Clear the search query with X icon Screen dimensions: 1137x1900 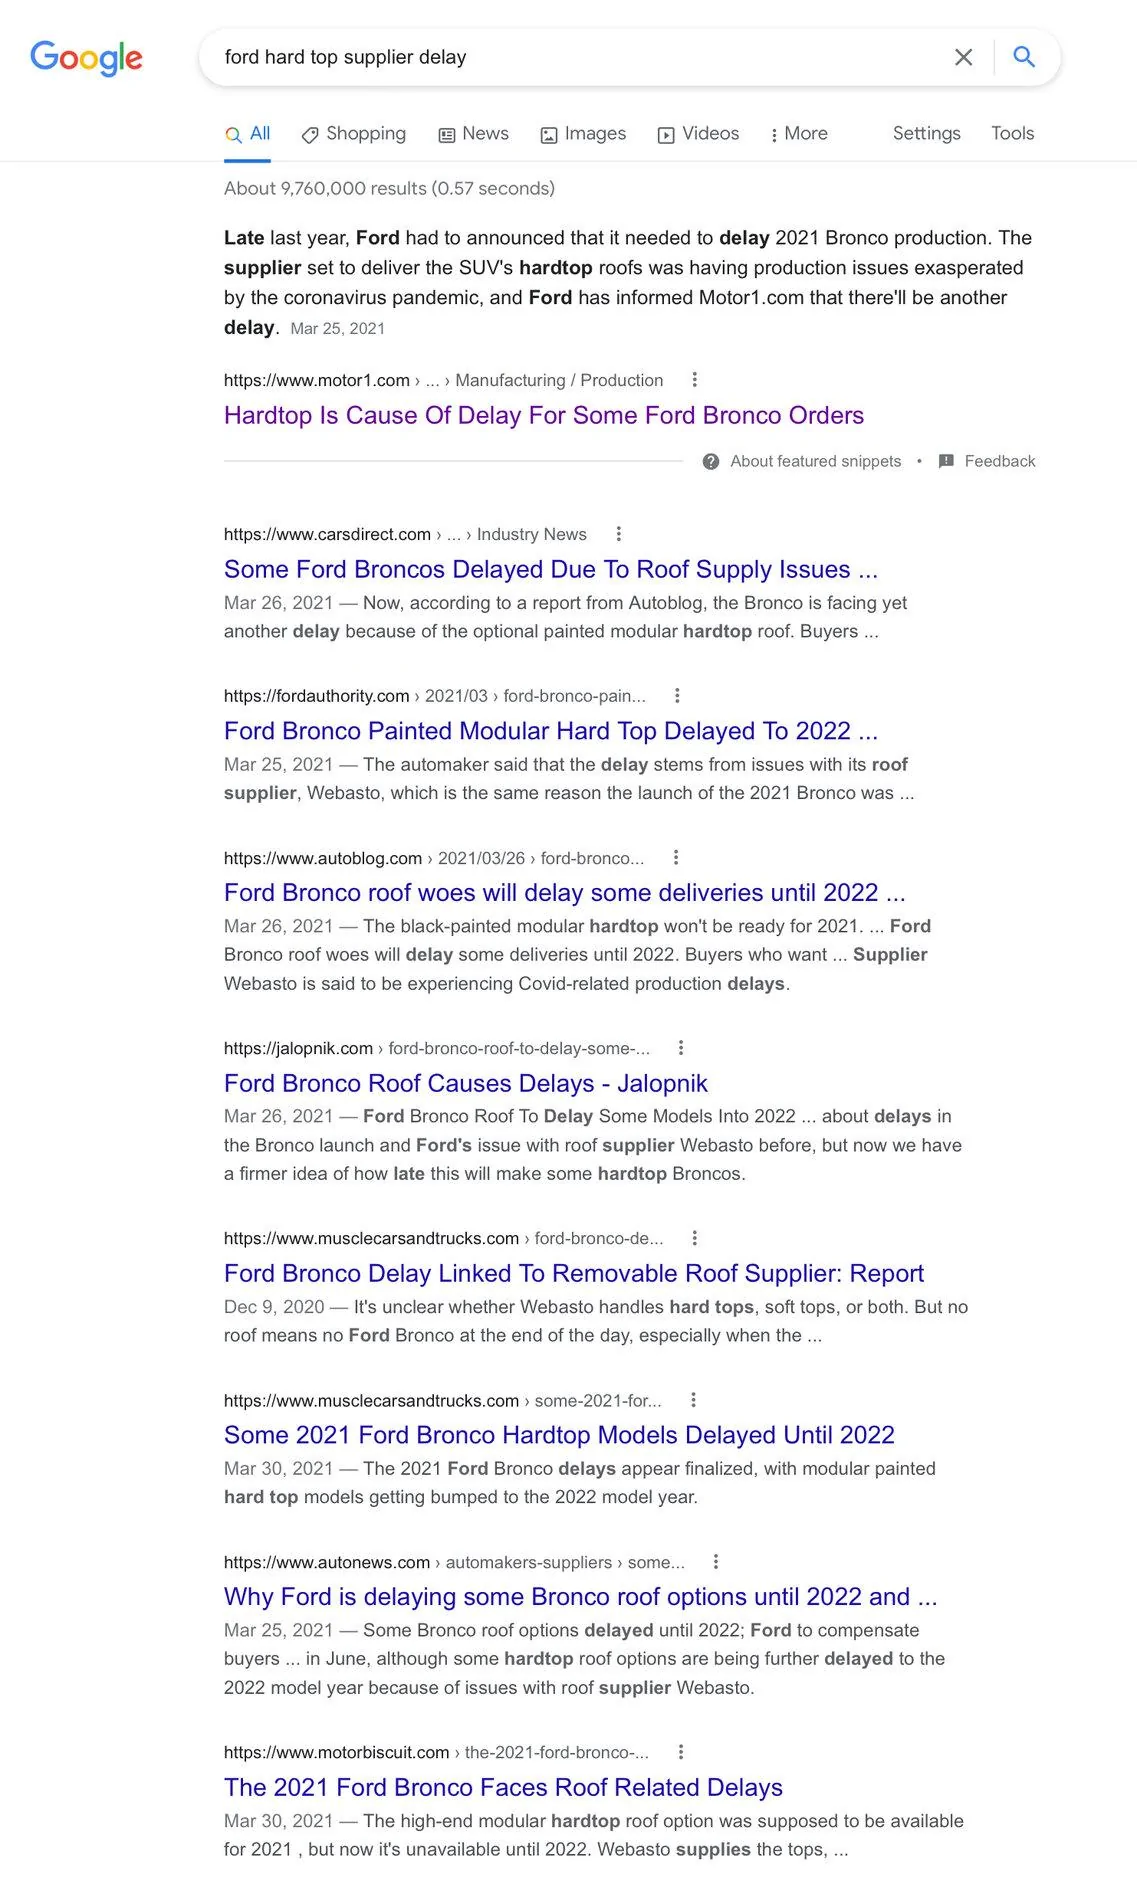click(x=963, y=57)
